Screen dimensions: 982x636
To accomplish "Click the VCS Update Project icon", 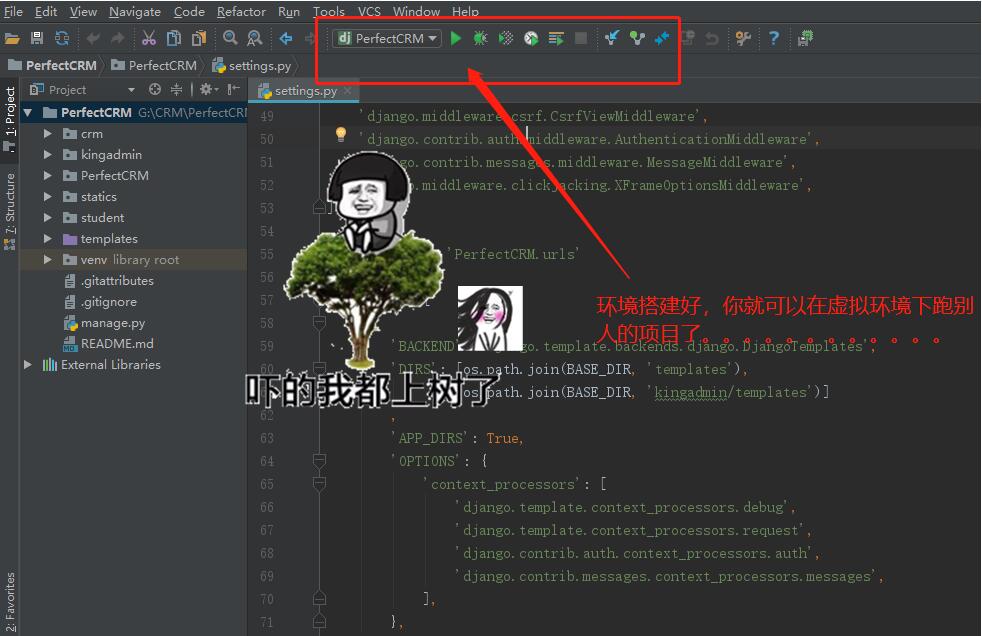I will (612, 38).
